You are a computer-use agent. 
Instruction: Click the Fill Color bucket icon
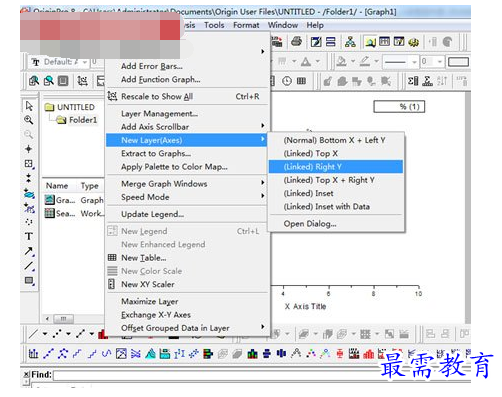341,61
